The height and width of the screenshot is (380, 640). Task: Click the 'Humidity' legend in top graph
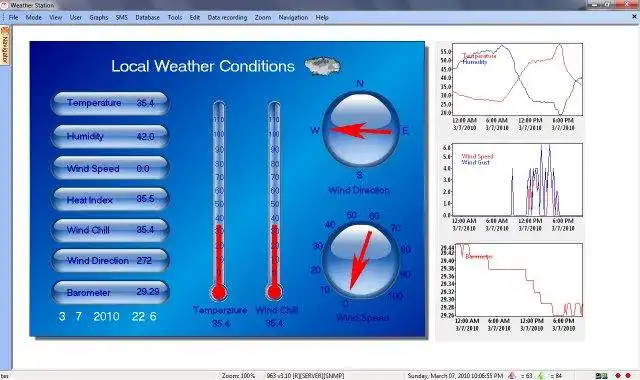coord(475,62)
